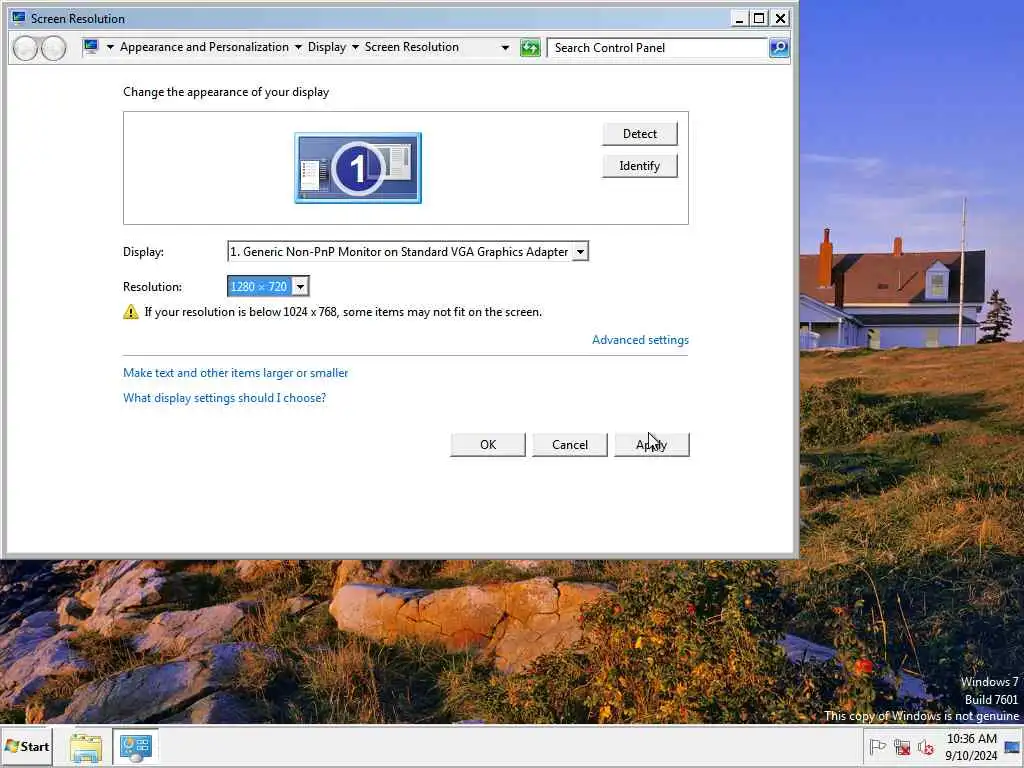Minimize the Screen Resolution window
This screenshot has width=1024, height=768.
(739, 18)
